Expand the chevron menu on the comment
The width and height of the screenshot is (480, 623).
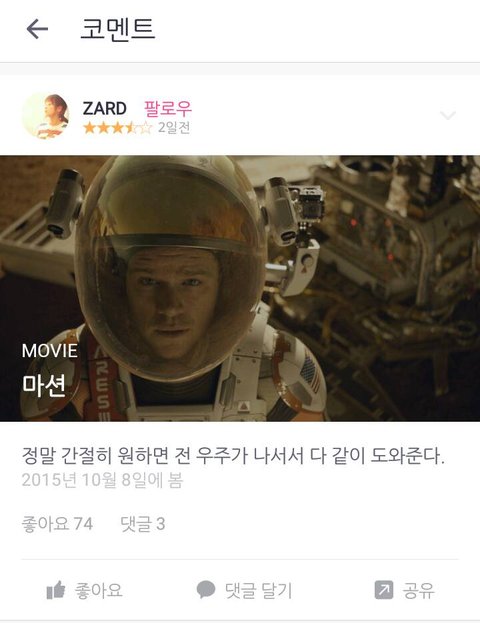tap(448, 116)
